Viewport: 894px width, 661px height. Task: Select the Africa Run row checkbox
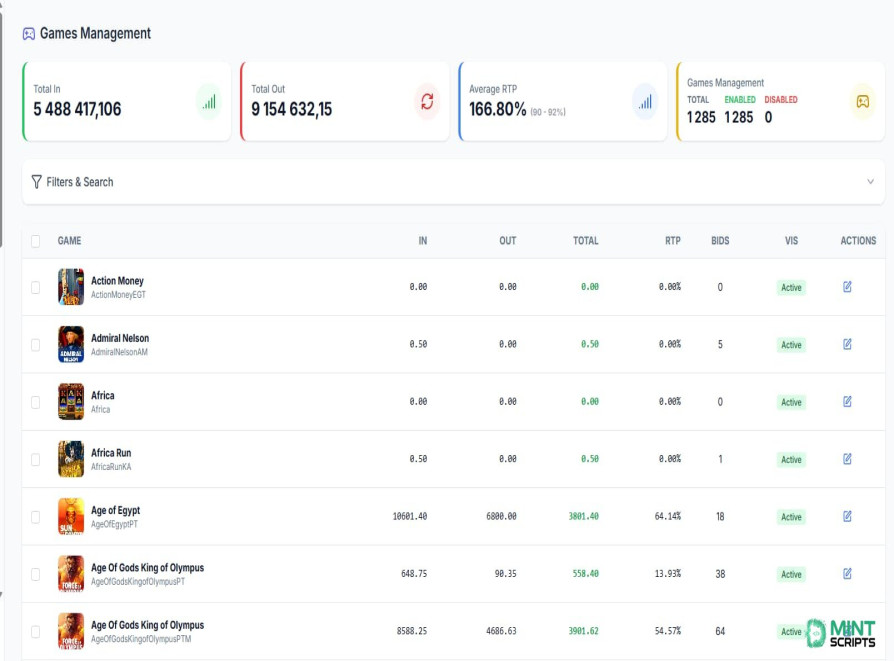coord(35,459)
